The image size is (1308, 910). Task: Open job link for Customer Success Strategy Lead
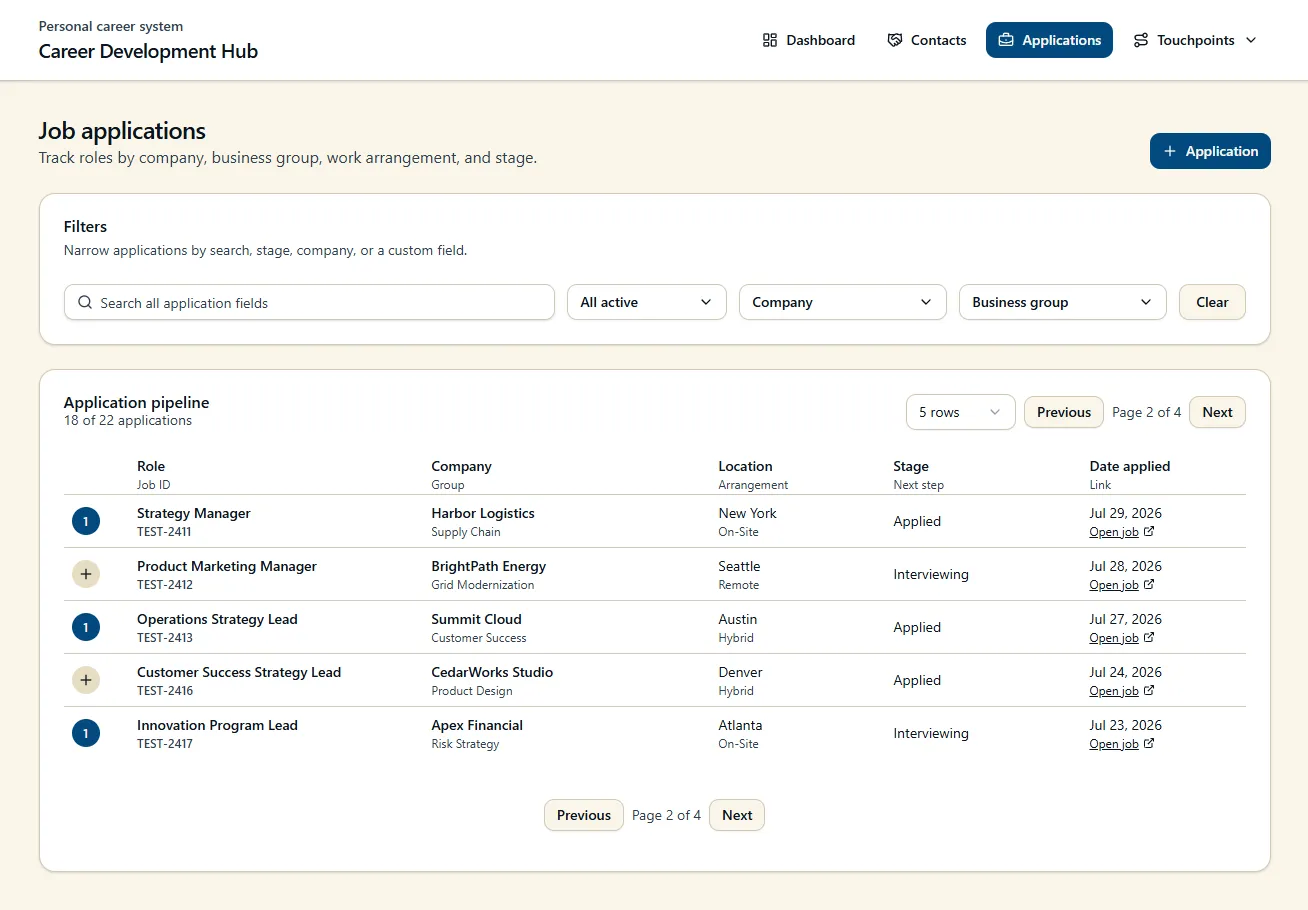tap(1122, 691)
